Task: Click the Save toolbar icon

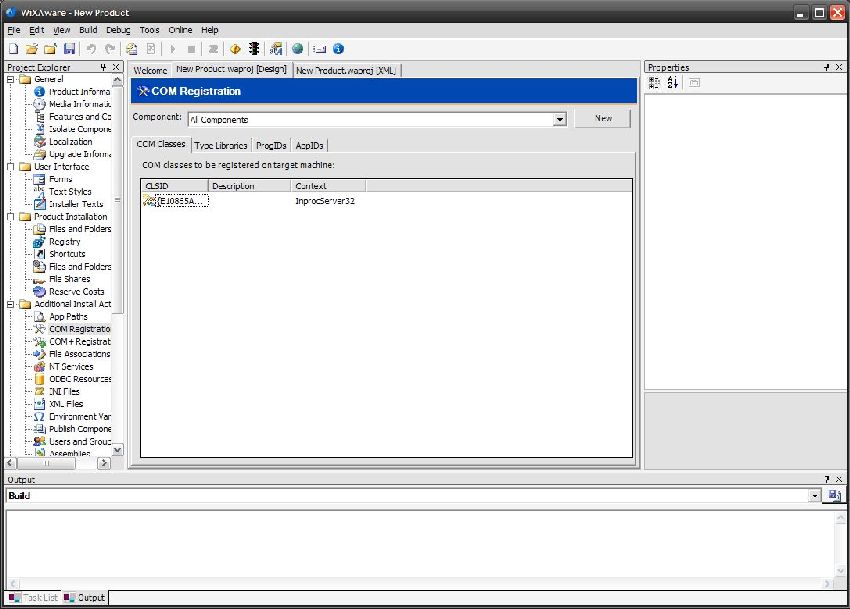Action: coord(69,49)
